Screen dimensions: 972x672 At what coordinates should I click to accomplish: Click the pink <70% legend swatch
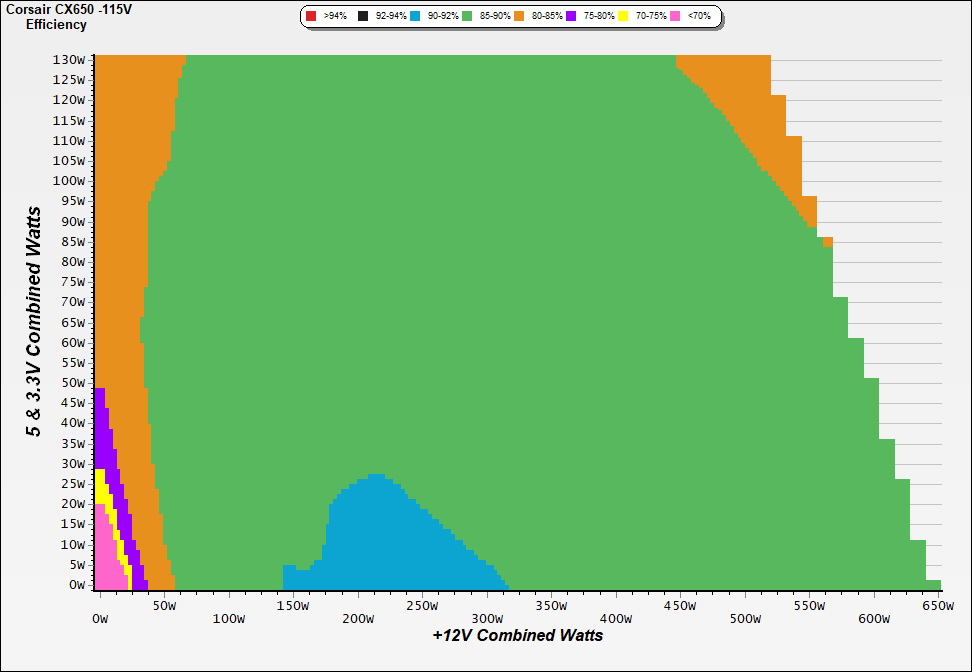pos(674,17)
